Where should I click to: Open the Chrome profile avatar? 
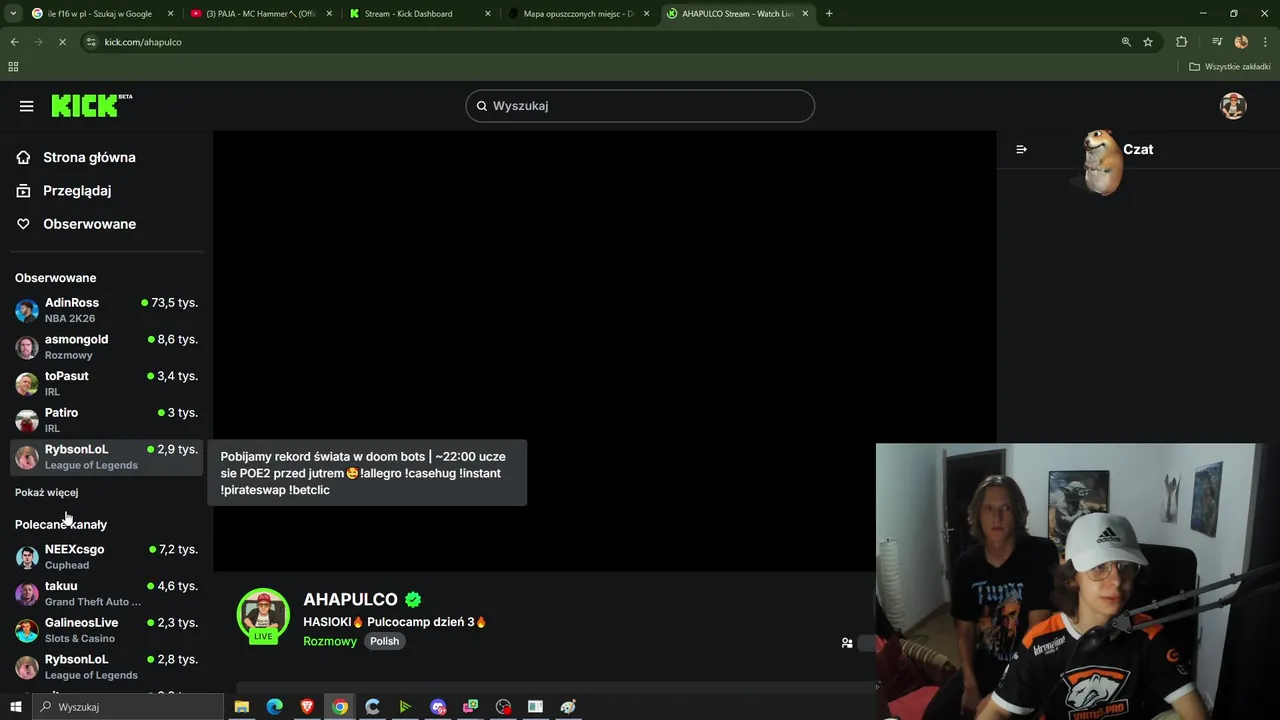coord(1241,42)
